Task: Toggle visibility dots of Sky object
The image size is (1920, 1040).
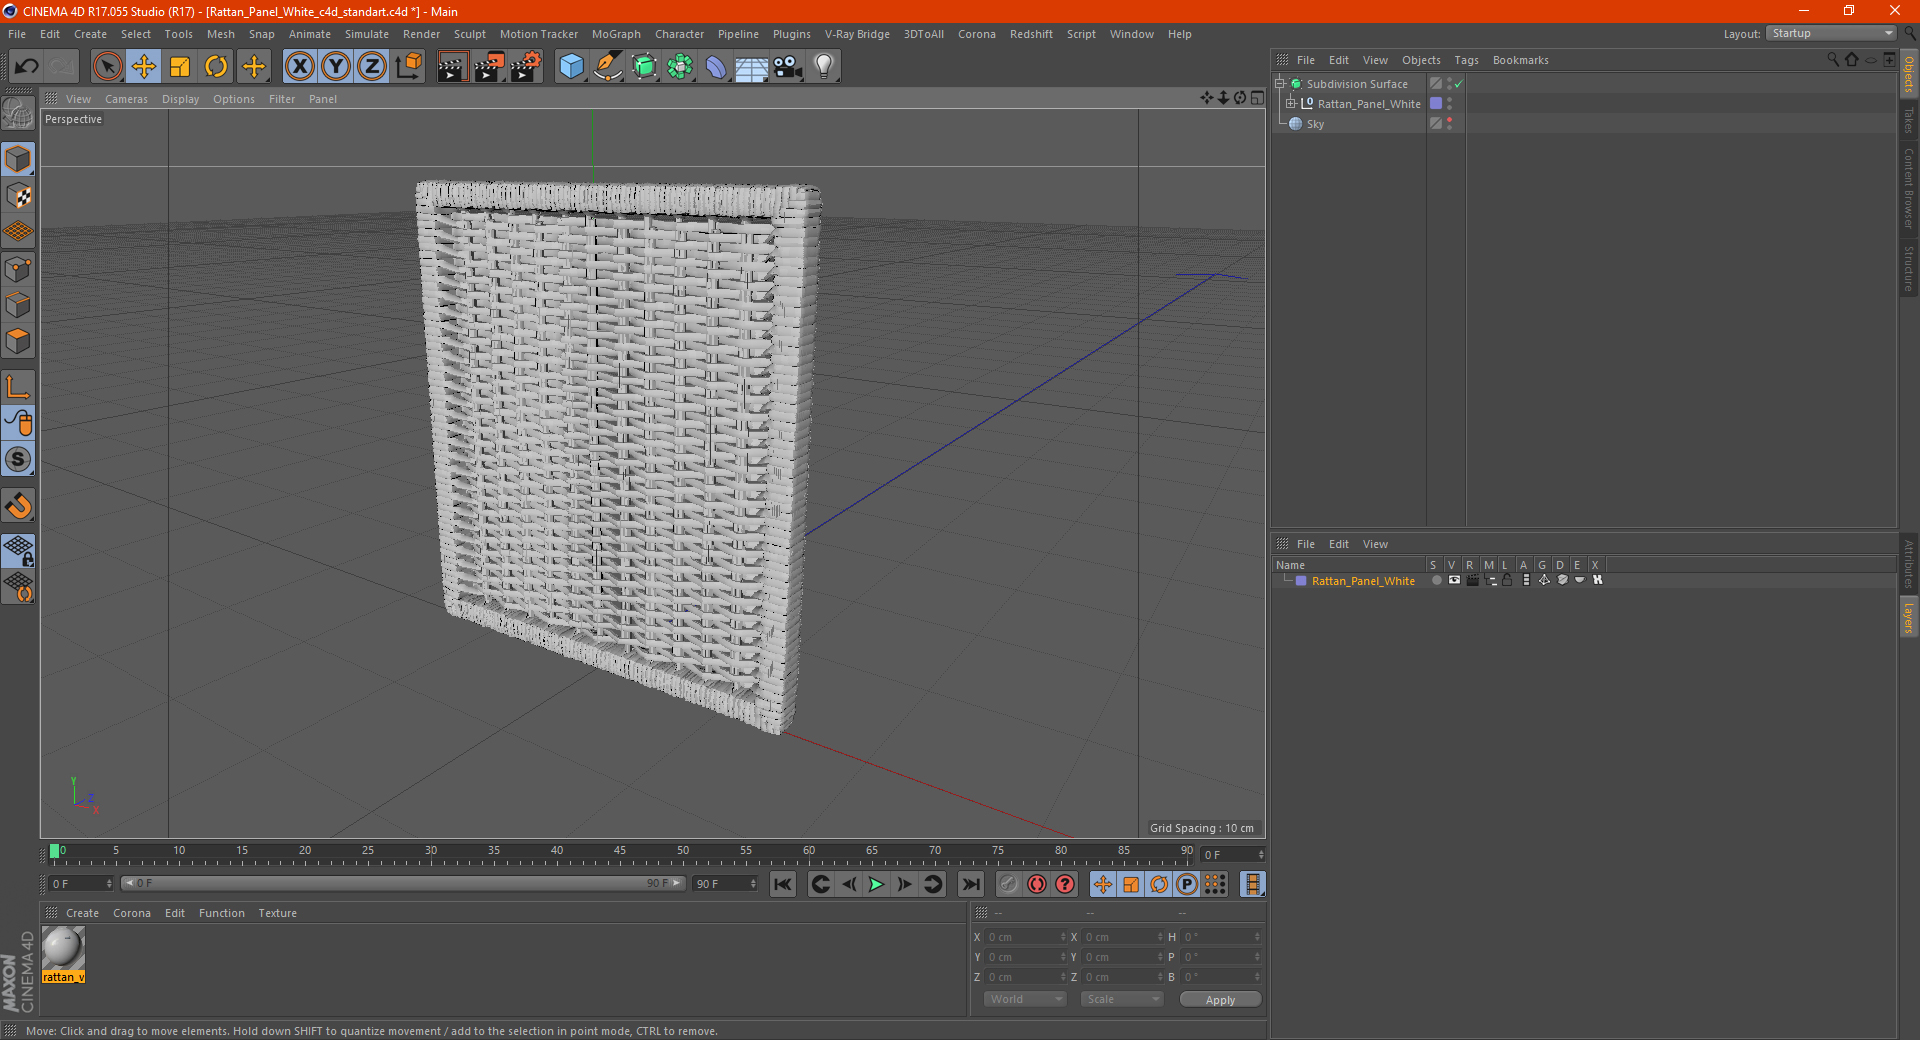Action: (1449, 123)
